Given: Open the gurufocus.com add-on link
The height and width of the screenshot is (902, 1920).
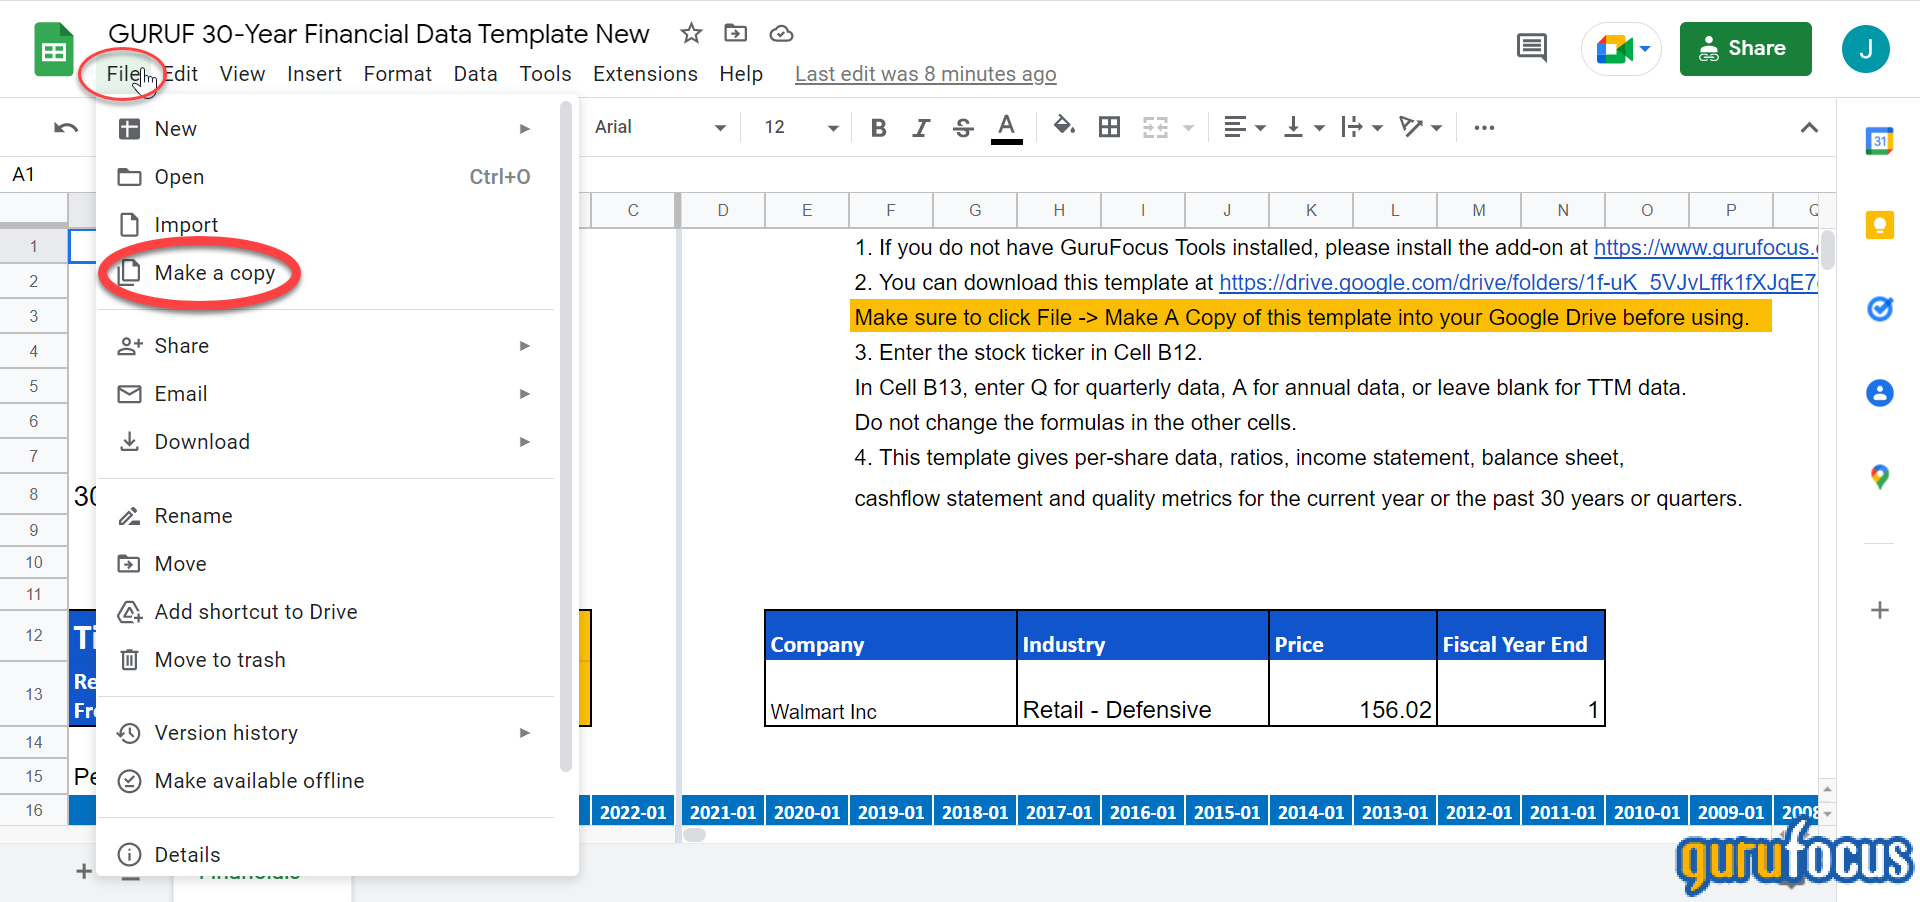Looking at the screenshot, I should [1704, 248].
